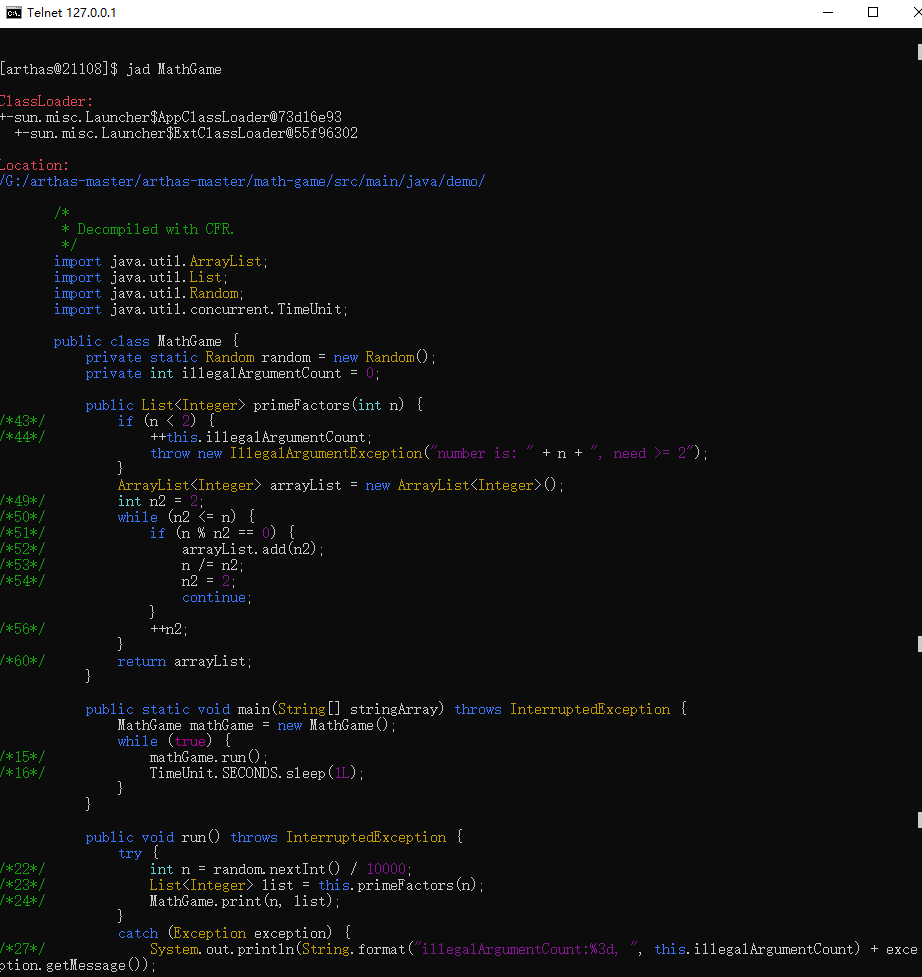The width and height of the screenshot is (922, 977).
Task: Click the 'n /= n2;' statement
Action: (212, 565)
